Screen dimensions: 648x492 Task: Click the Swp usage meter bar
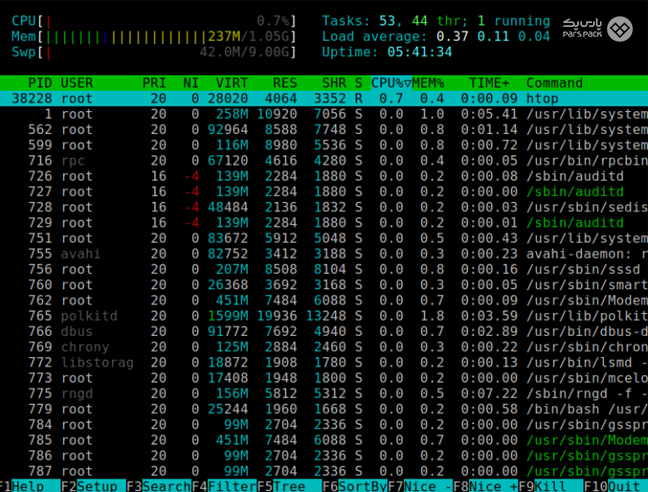click(x=154, y=52)
